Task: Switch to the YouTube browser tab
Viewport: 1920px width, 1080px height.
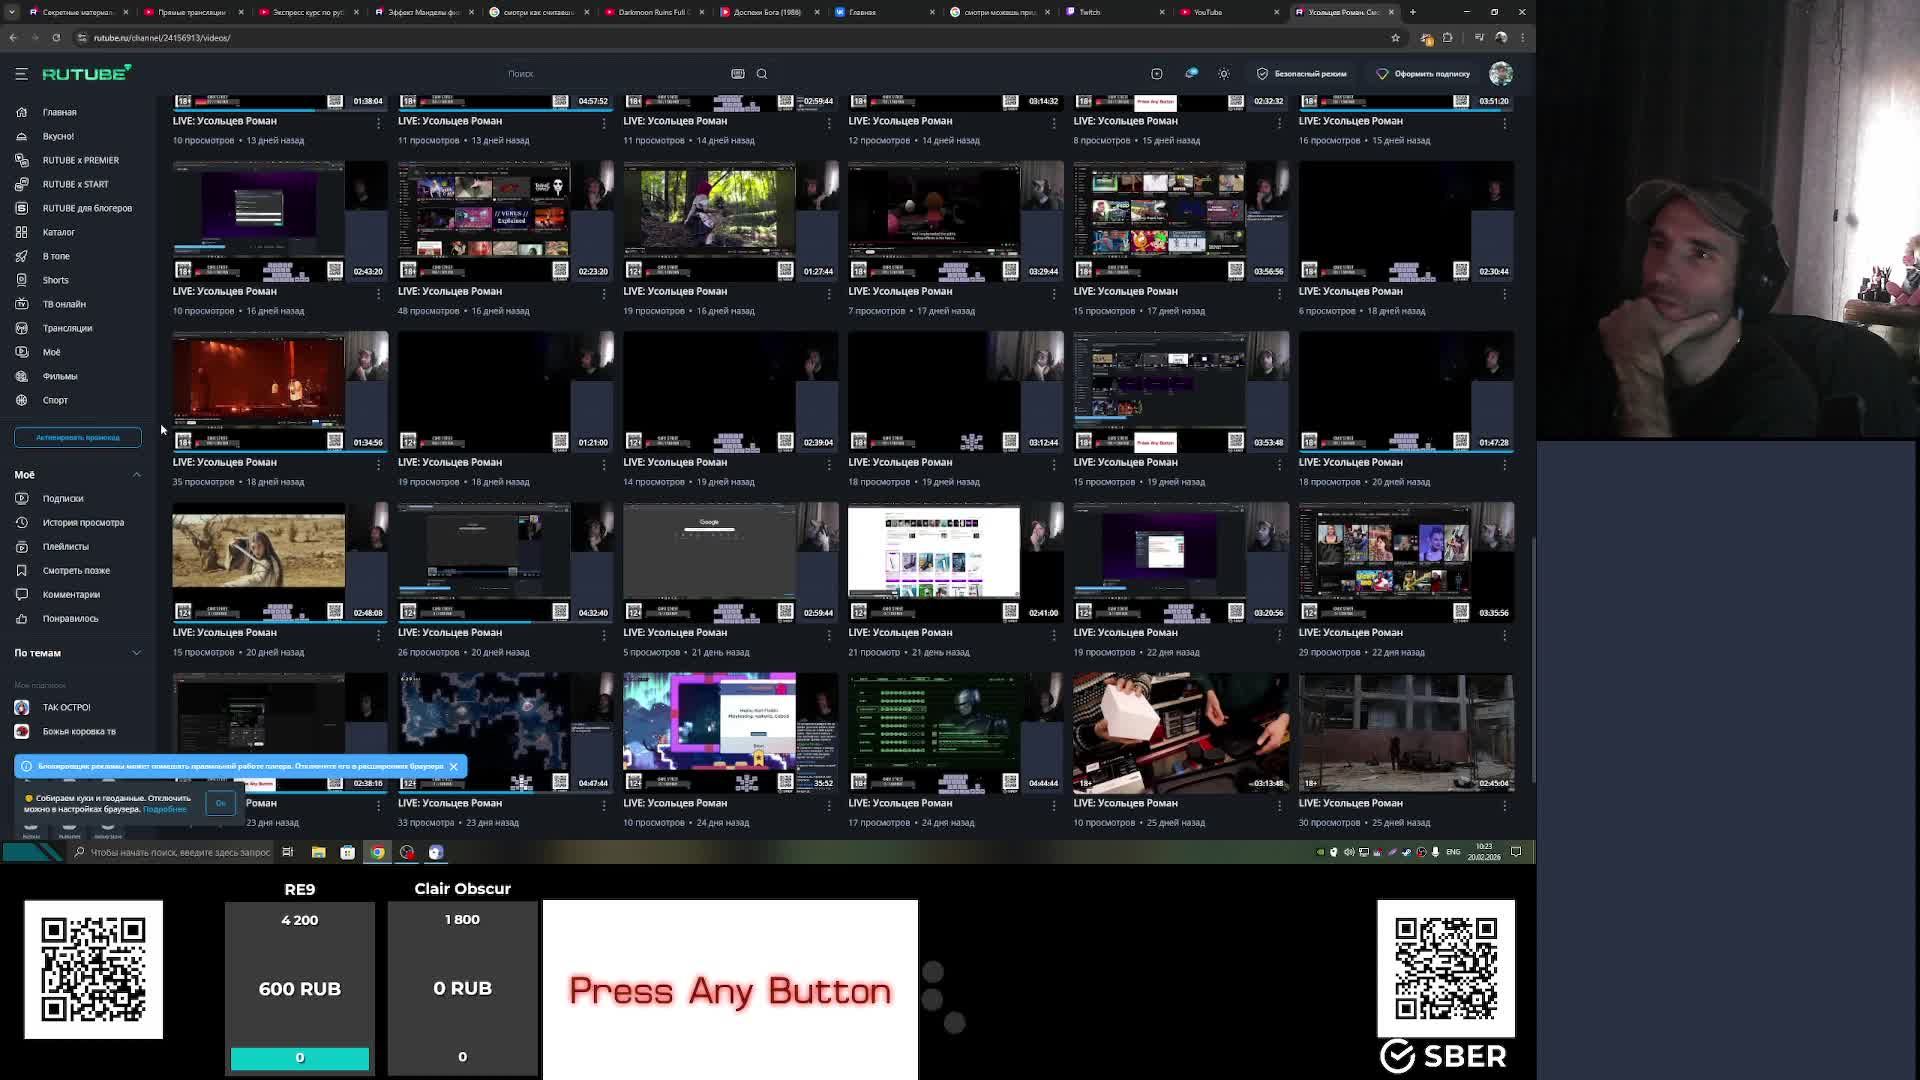Action: tap(1208, 12)
